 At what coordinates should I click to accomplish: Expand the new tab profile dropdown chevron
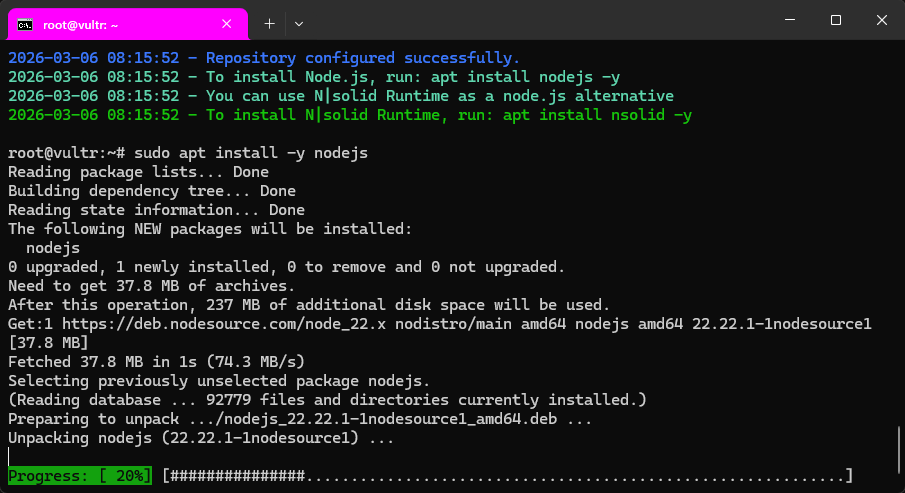point(299,22)
